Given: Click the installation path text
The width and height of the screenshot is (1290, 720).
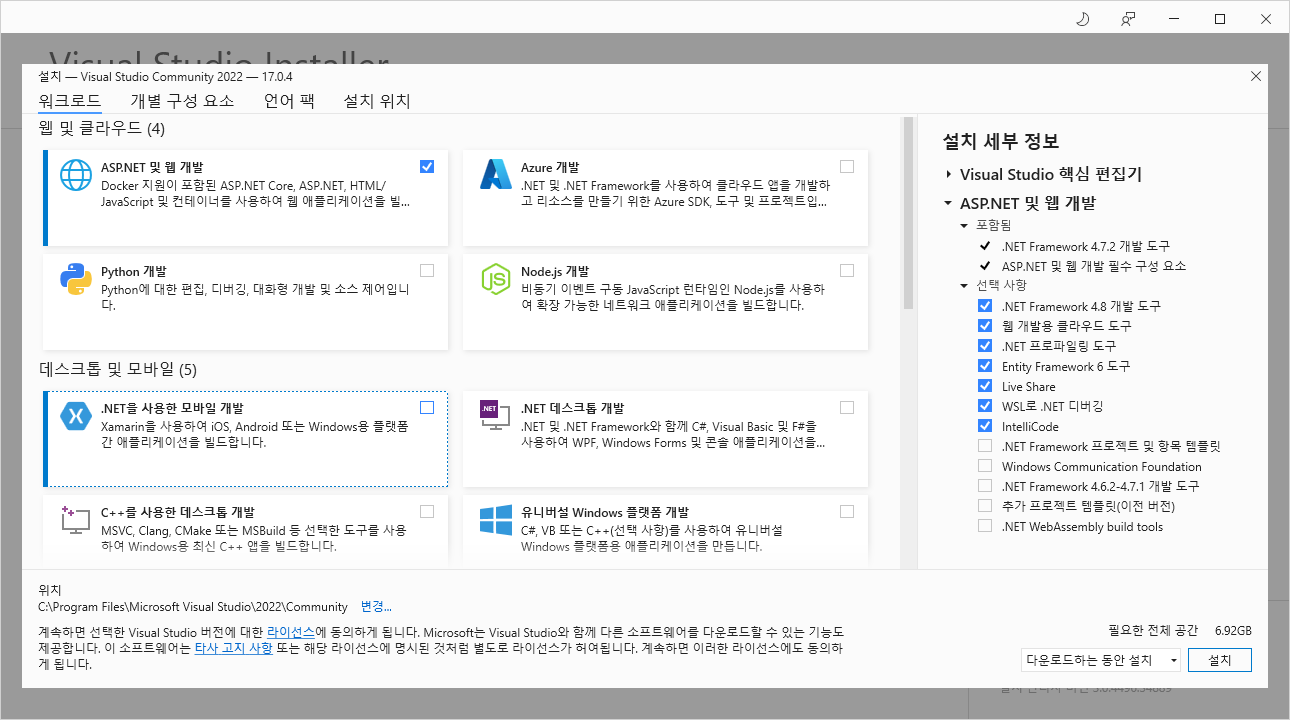Looking at the screenshot, I should click(x=193, y=607).
